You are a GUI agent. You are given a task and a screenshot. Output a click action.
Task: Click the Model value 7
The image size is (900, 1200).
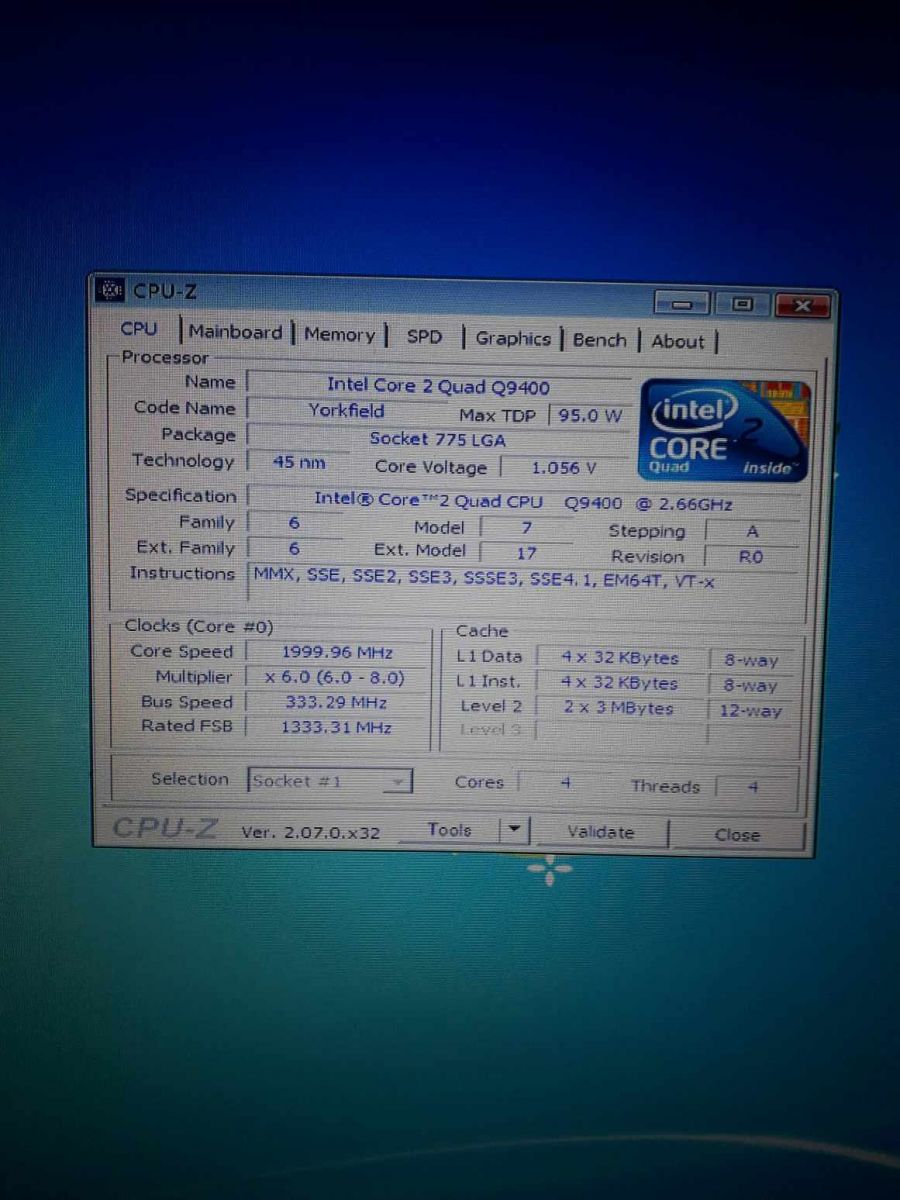point(527,527)
